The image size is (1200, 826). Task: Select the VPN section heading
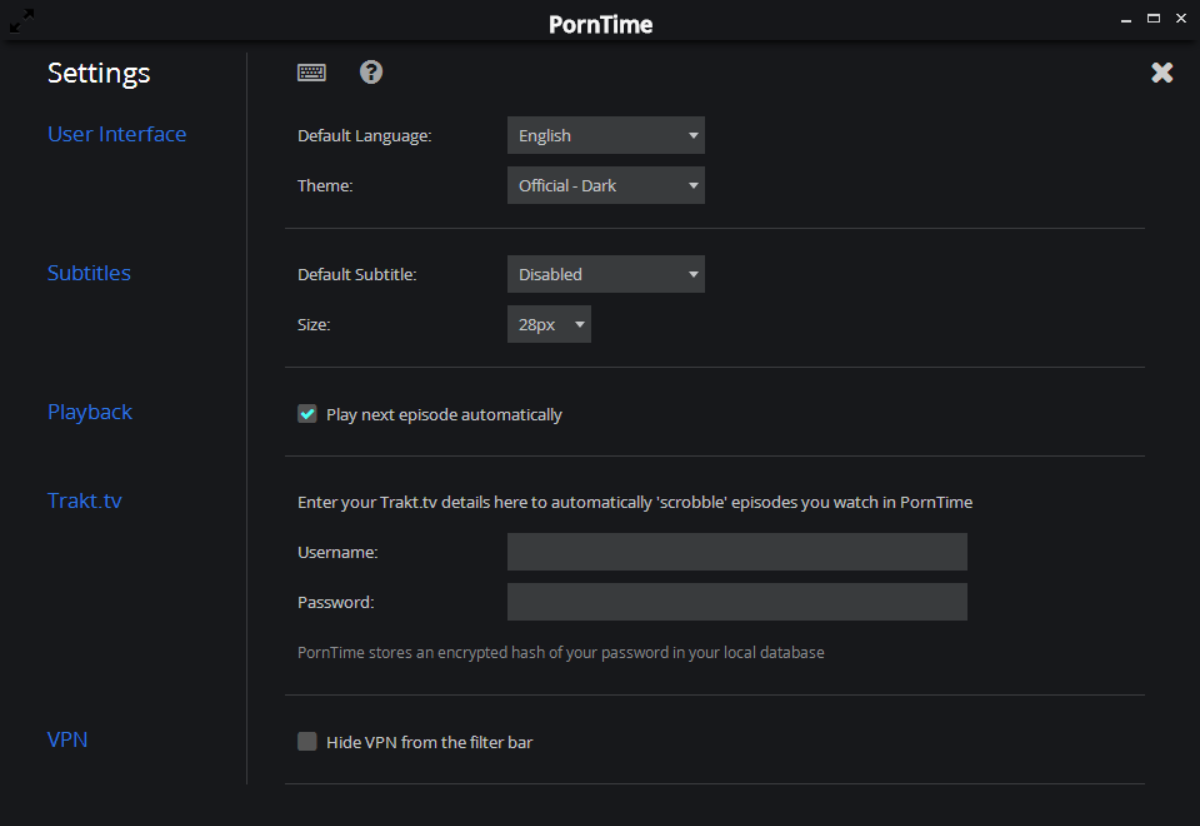68,739
